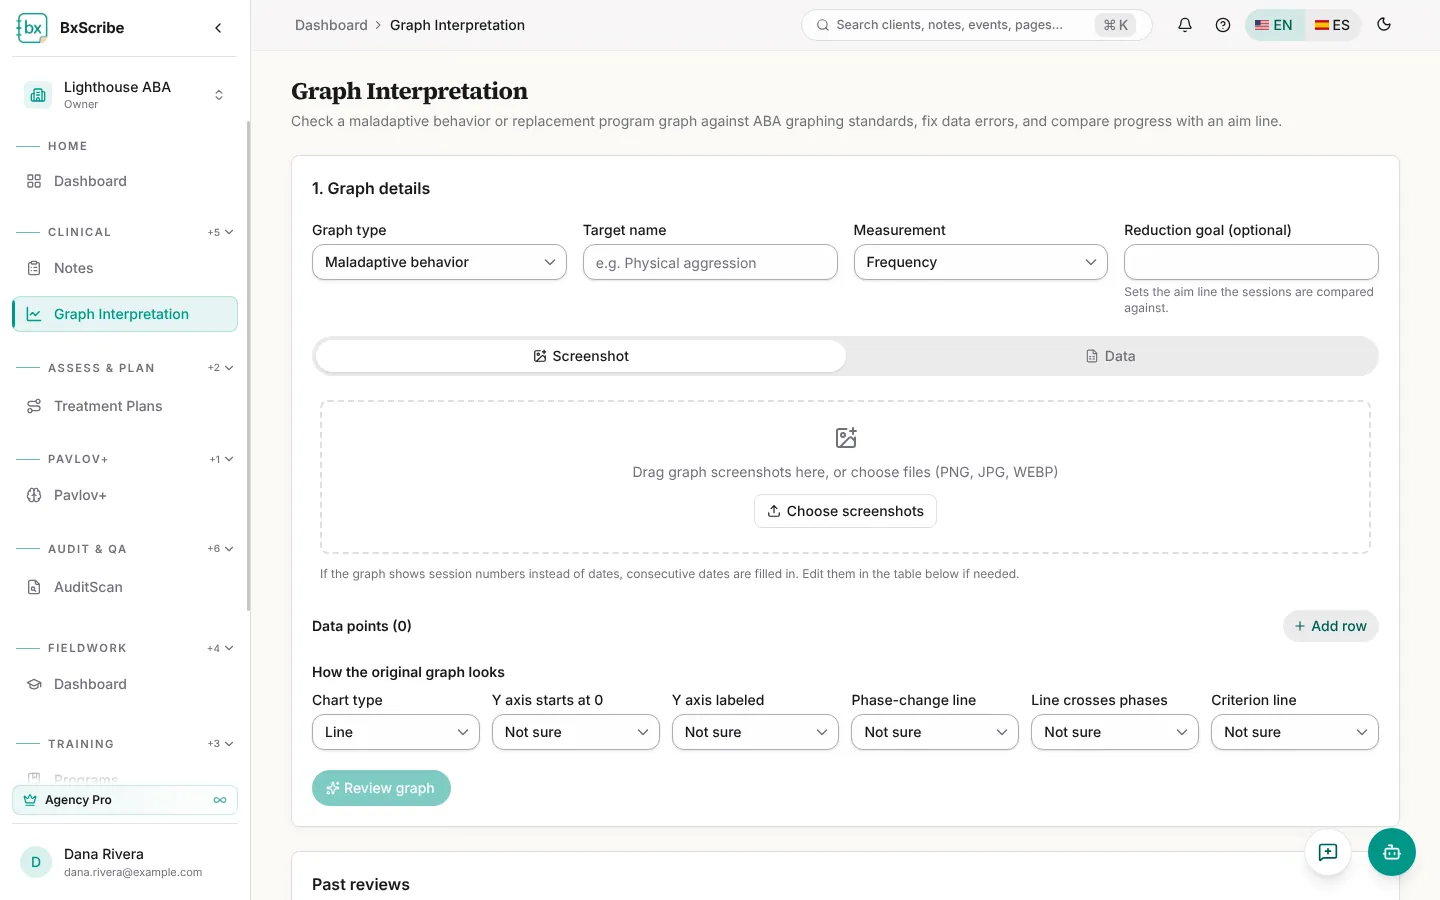Switch to the Screenshot tab
Screen dimensions: 1440x900
[581, 356]
